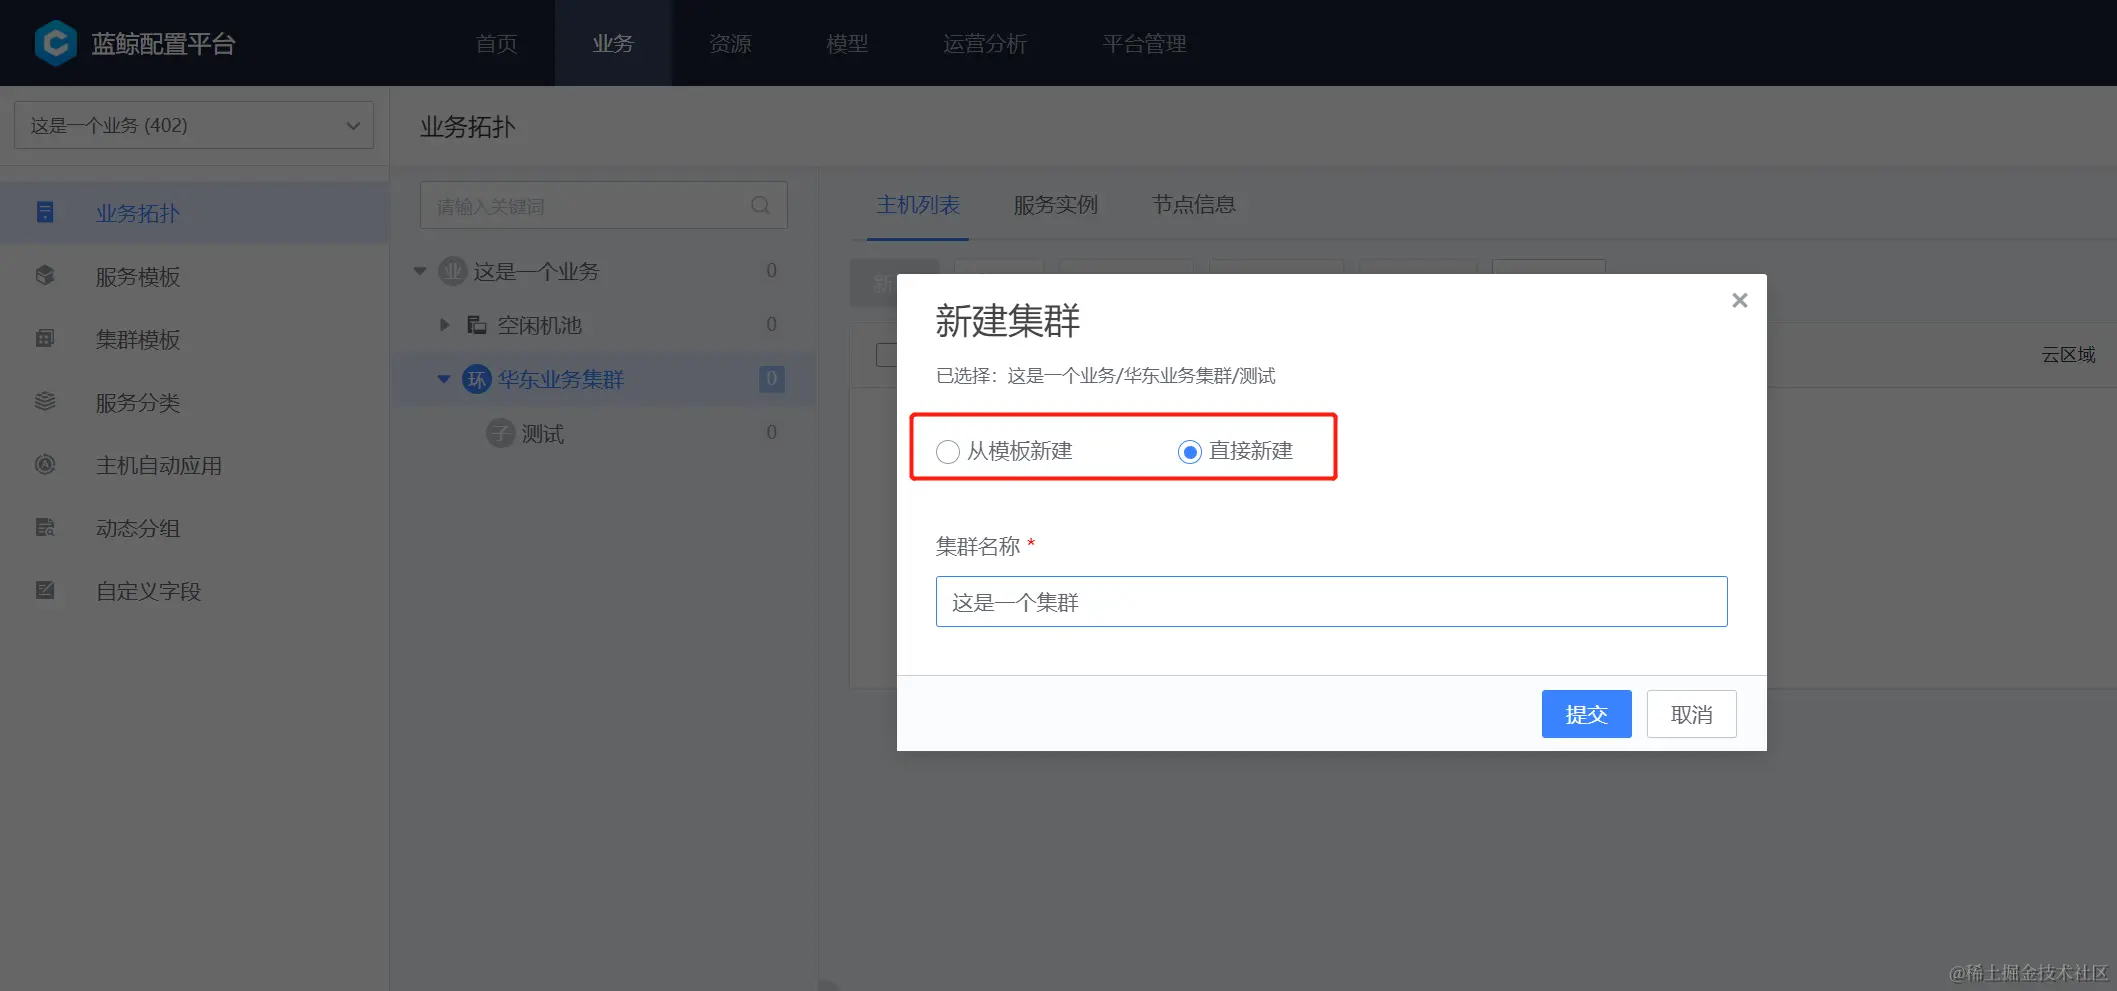Switch to the 节点信息 tab
The image size is (2117, 991).
tap(1193, 205)
